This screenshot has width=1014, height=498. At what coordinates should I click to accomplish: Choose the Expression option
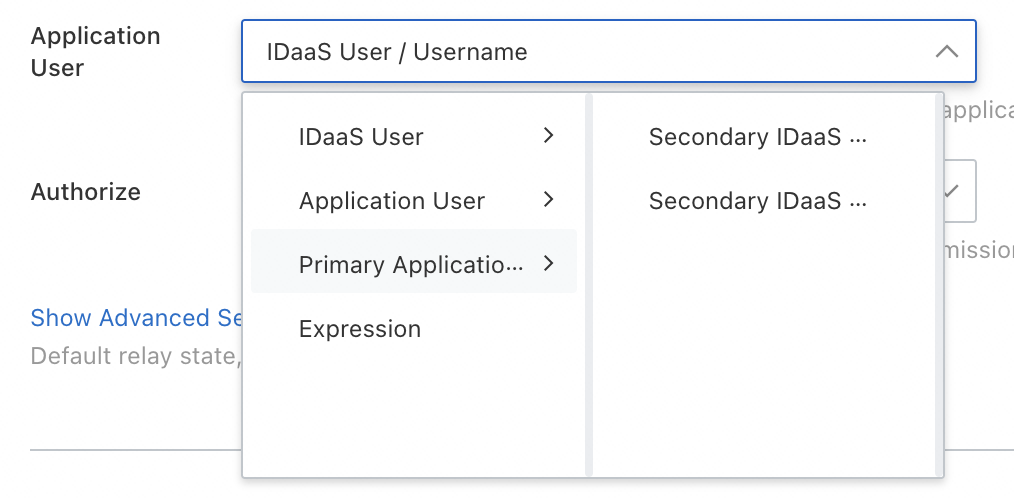(360, 329)
